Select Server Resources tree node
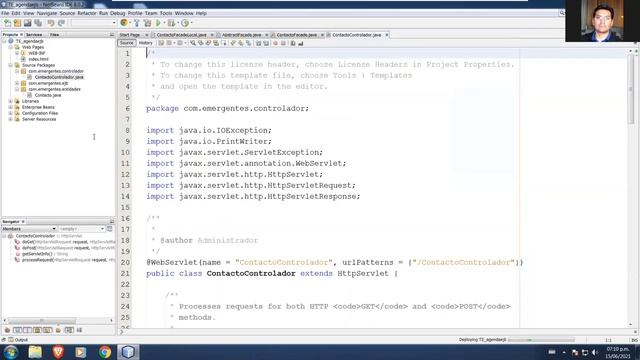640x360 pixels. click(x=39, y=119)
